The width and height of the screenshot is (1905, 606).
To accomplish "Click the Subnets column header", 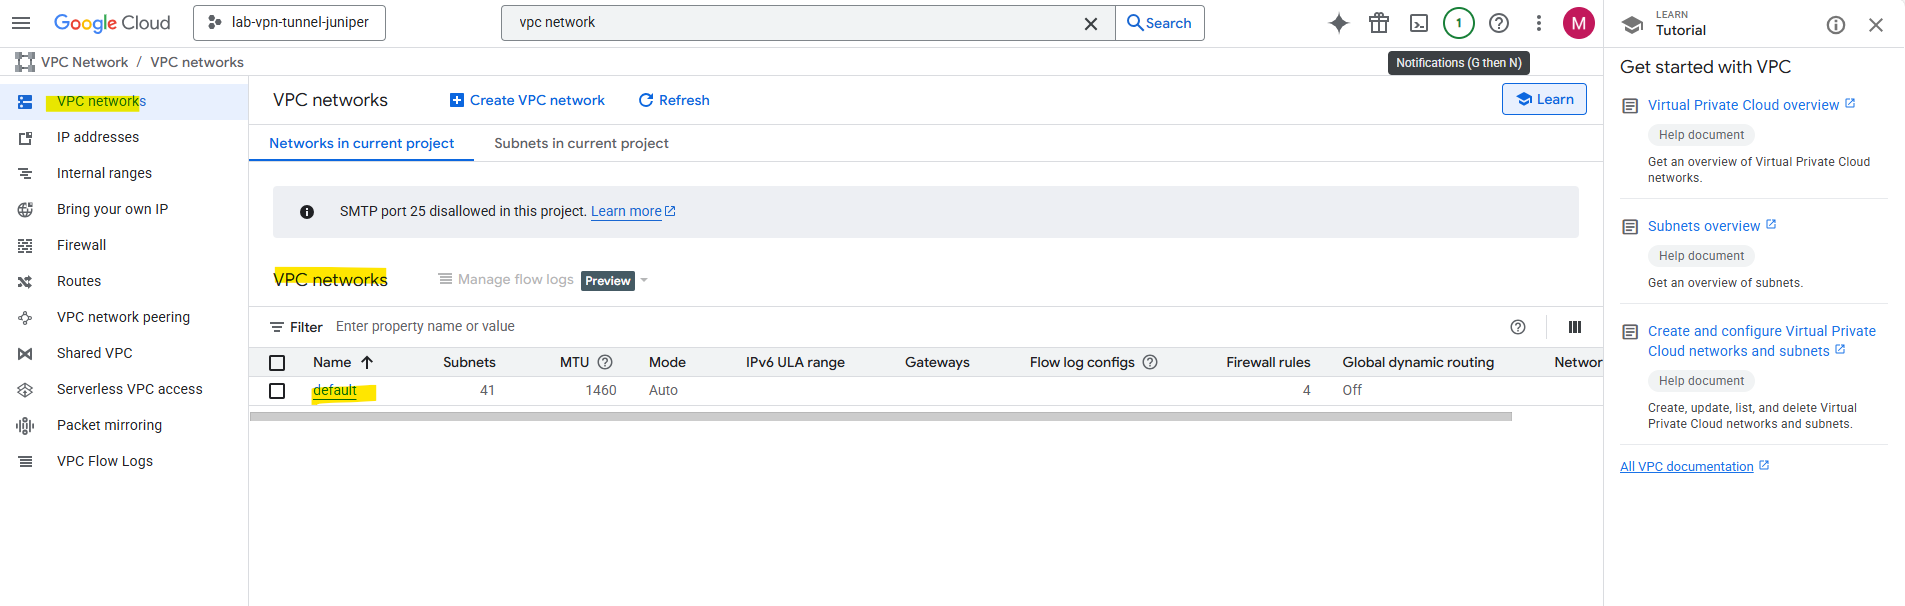I will [x=469, y=362].
